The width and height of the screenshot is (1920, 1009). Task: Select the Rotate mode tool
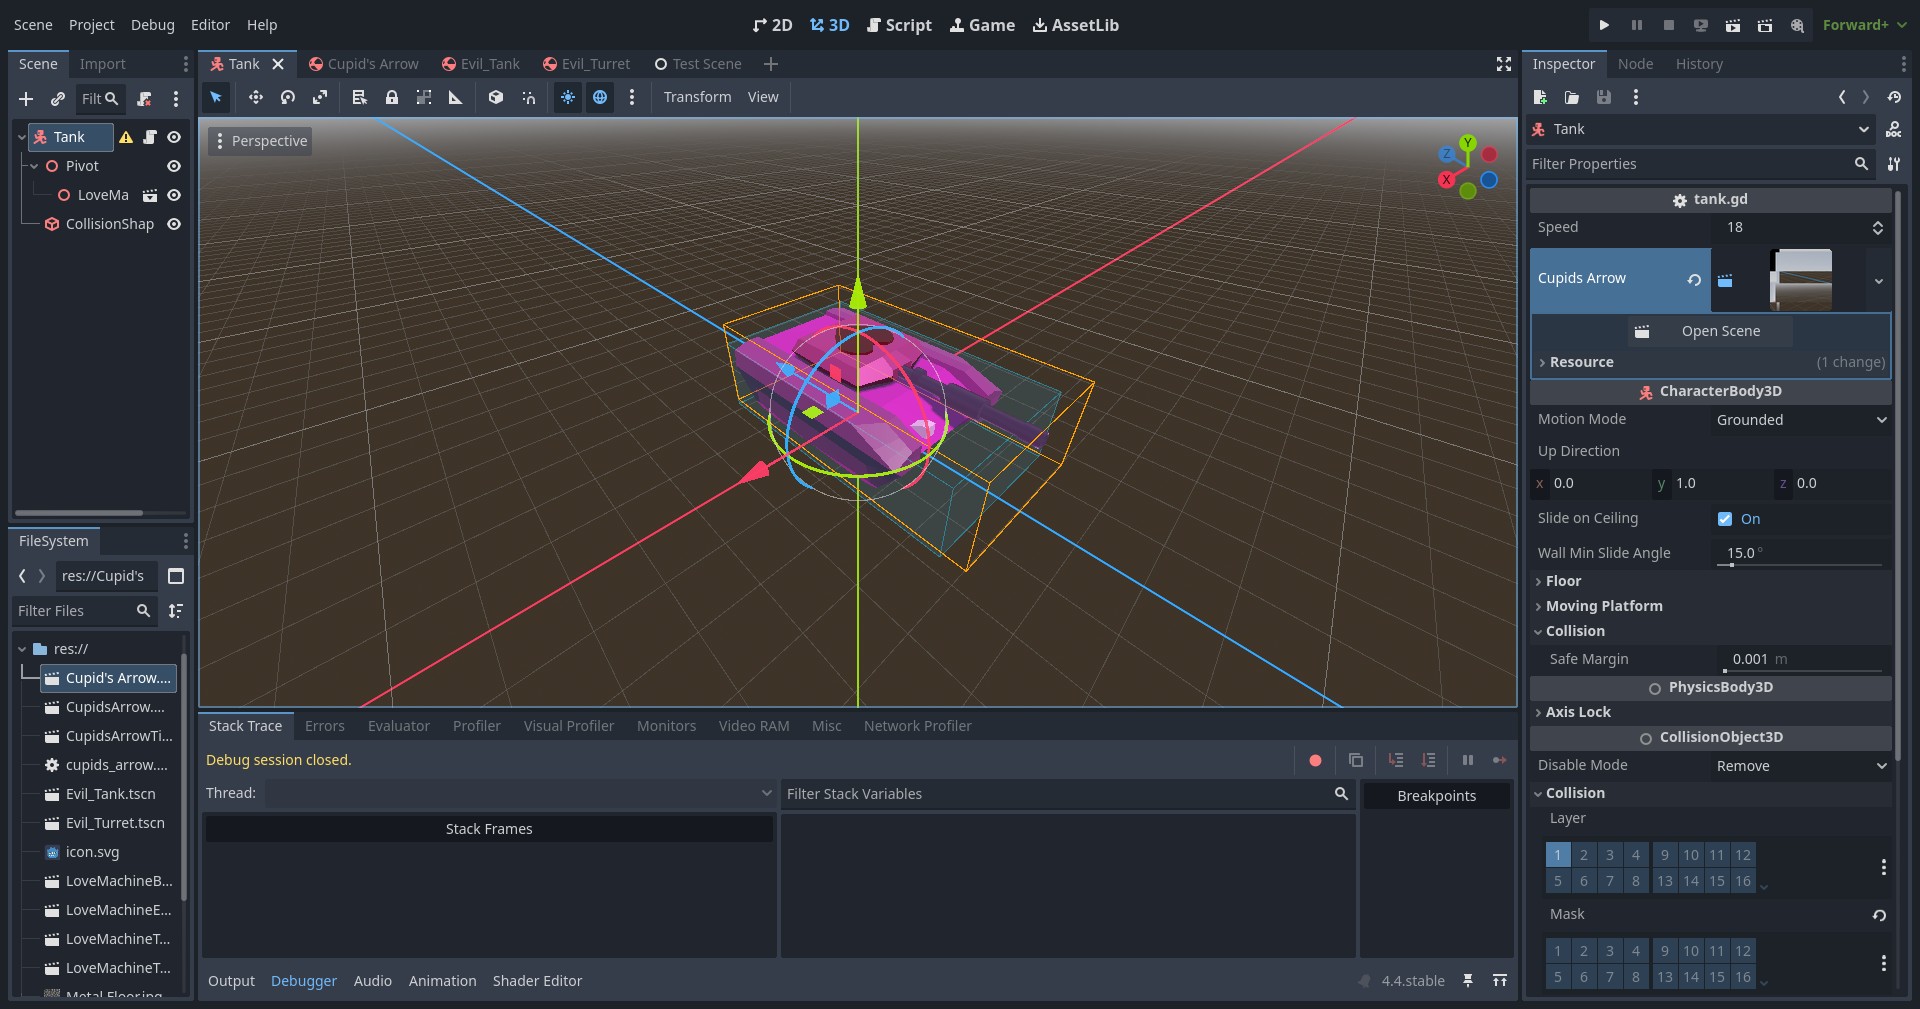[x=288, y=97]
